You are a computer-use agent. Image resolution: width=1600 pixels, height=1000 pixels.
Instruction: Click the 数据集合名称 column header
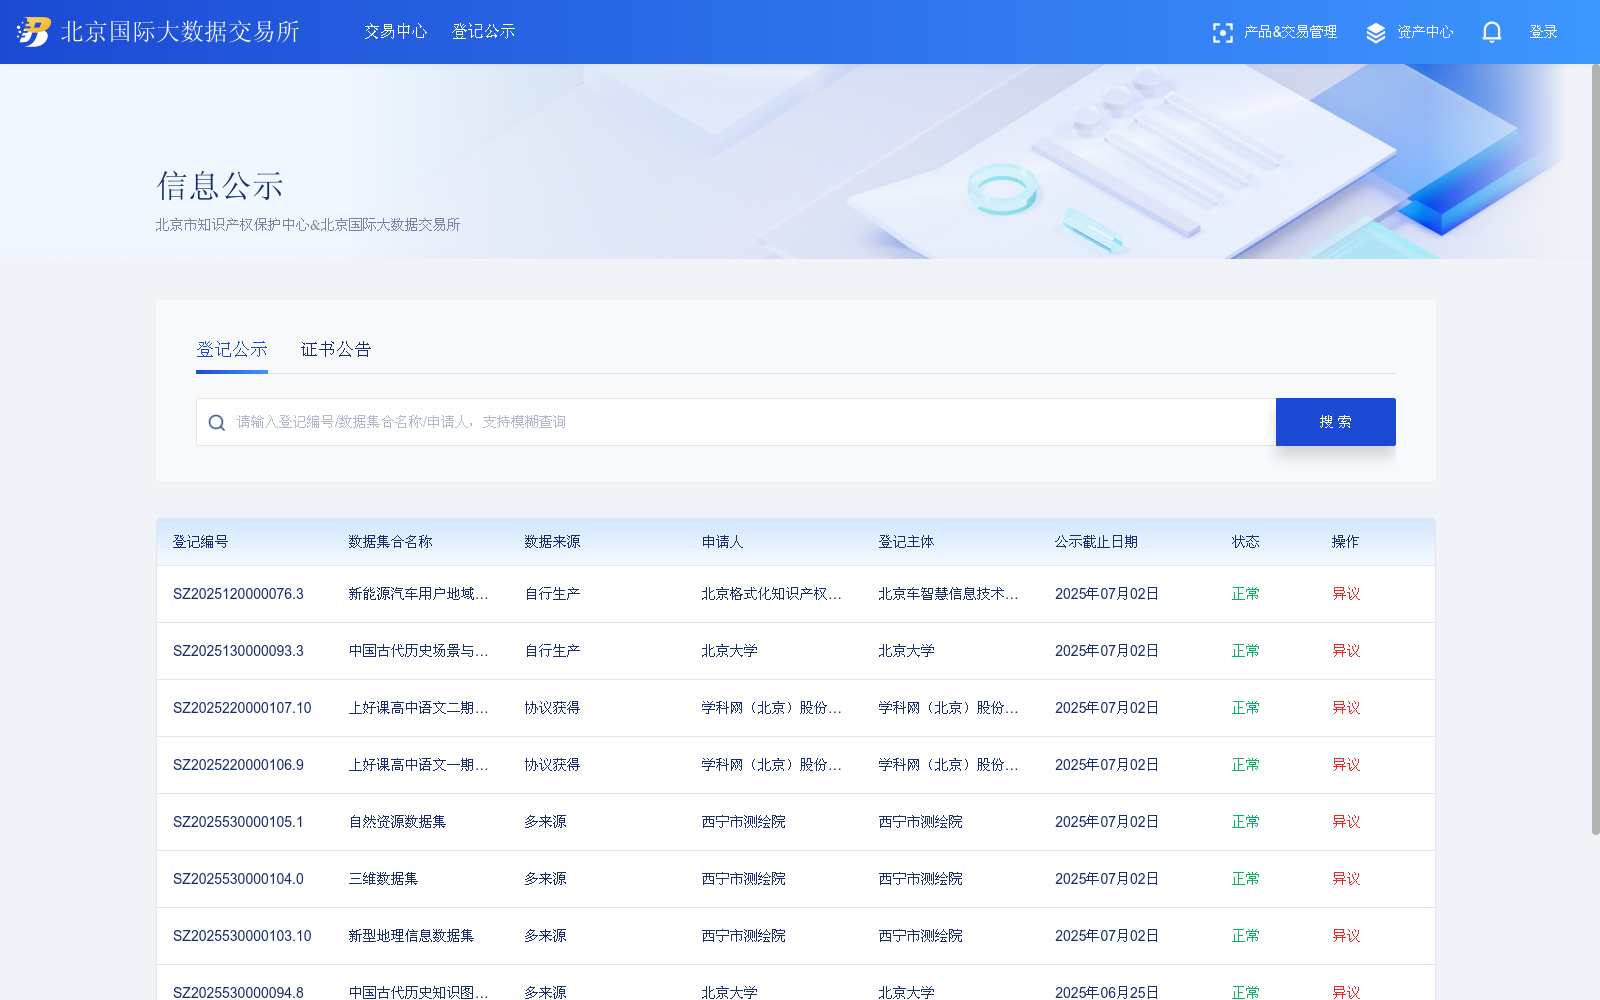(x=390, y=542)
